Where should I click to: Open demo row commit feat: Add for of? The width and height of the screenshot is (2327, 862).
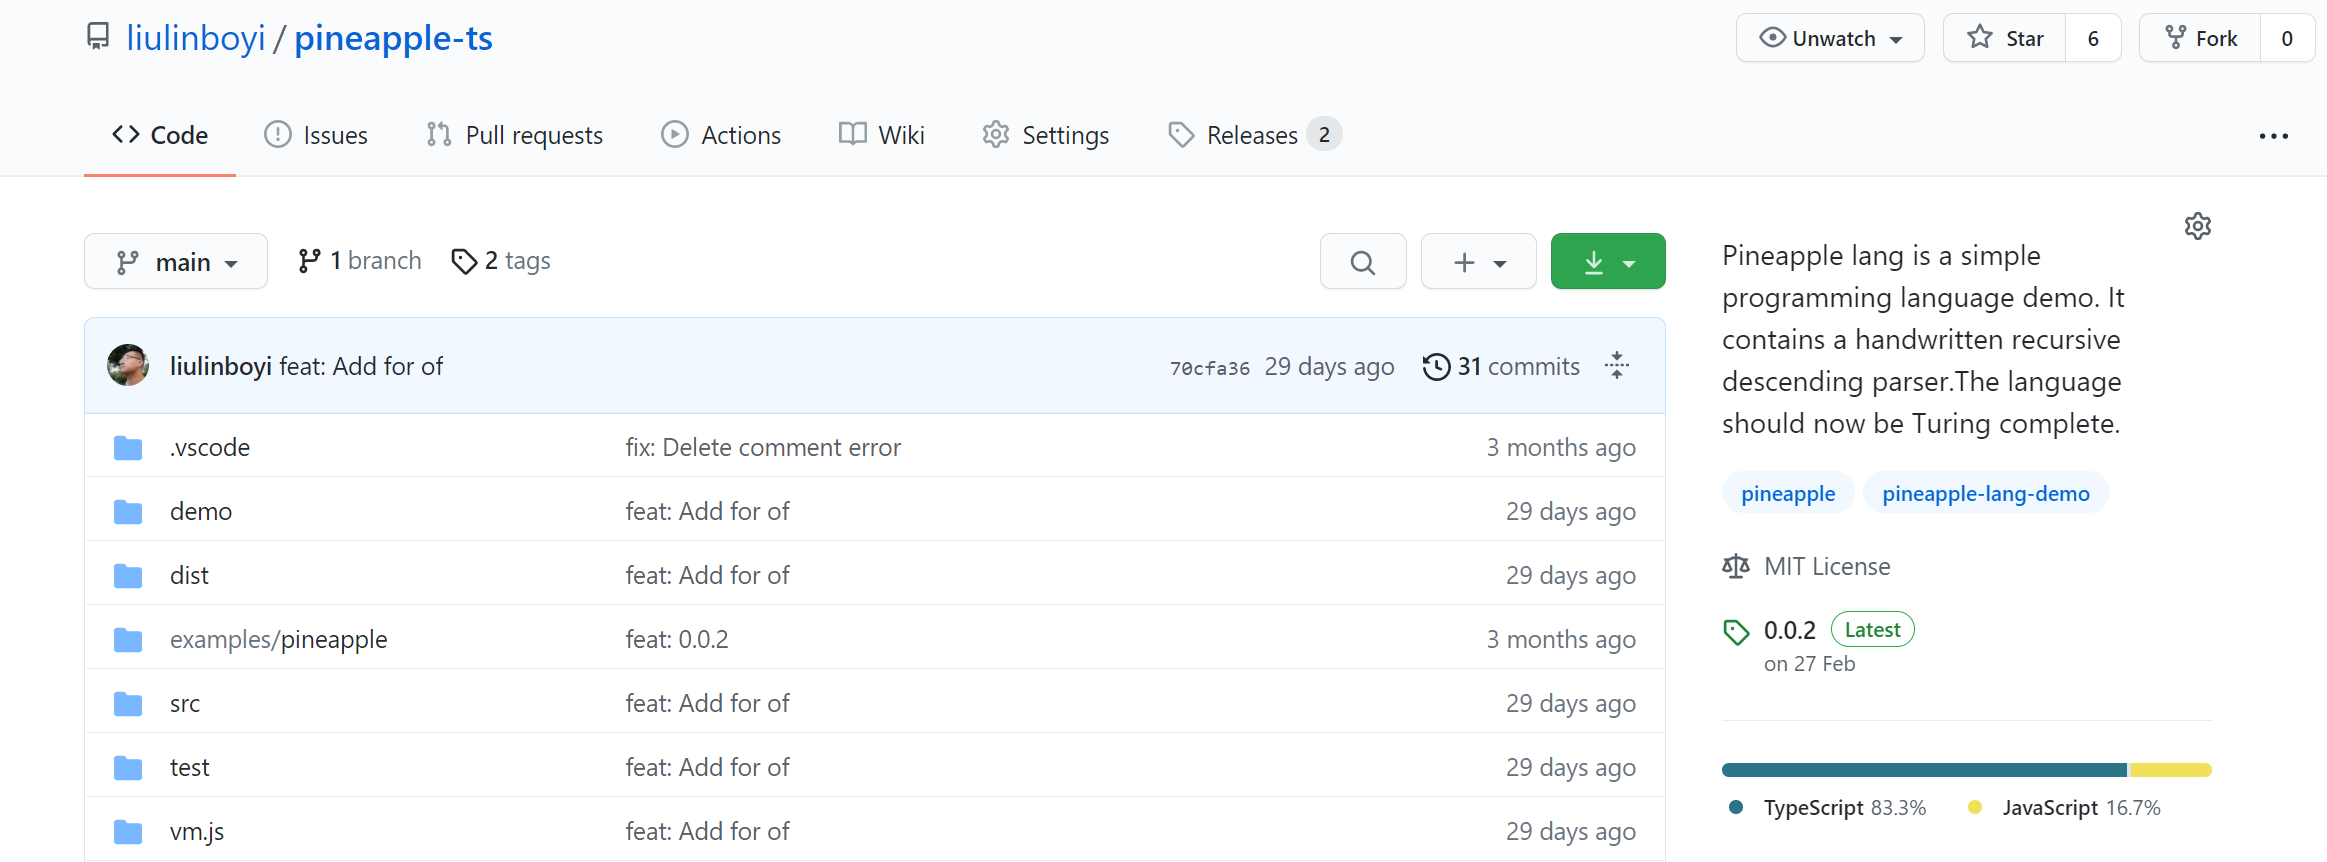(x=707, y=511)
